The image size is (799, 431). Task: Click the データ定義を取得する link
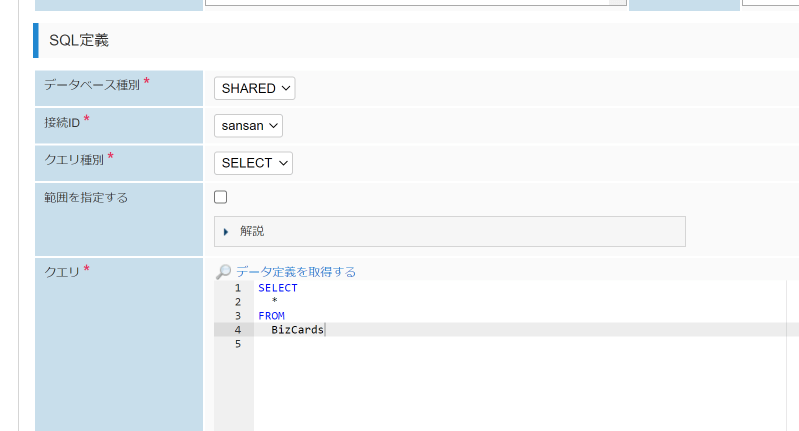pos(296,272)
